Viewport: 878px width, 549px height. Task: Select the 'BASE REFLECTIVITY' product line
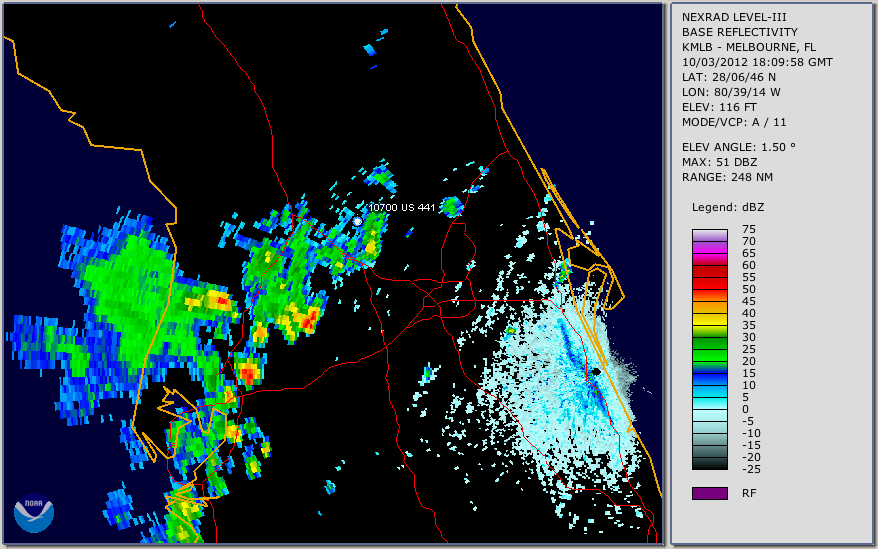point(739,32)
